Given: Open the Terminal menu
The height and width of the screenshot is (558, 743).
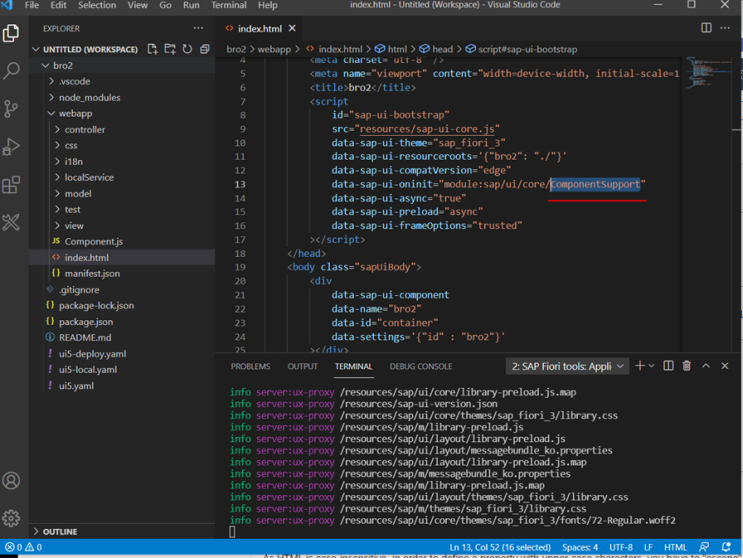Looking at the screenshot, I should 229,5.
